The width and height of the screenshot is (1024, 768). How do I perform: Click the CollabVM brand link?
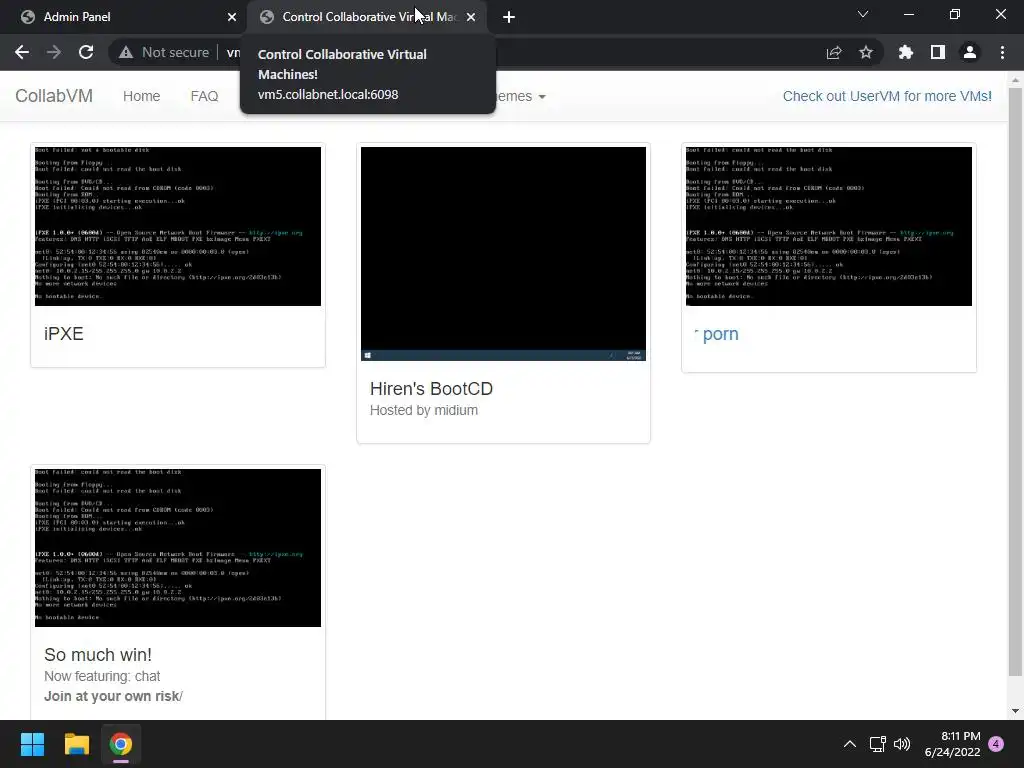tap(54, 96)
